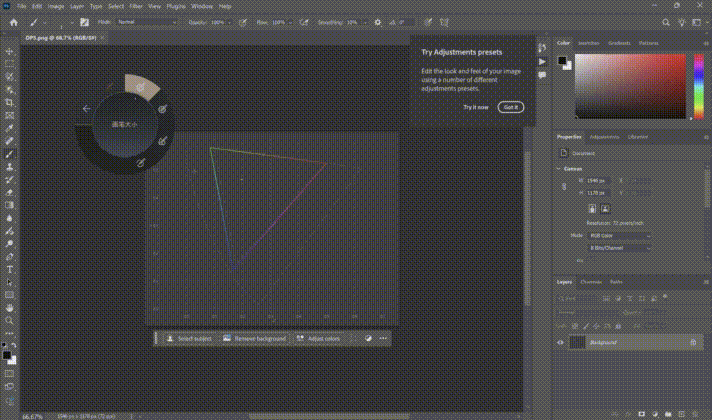
Task: Click Adjust colors button
Action: (x=318, y=339)
